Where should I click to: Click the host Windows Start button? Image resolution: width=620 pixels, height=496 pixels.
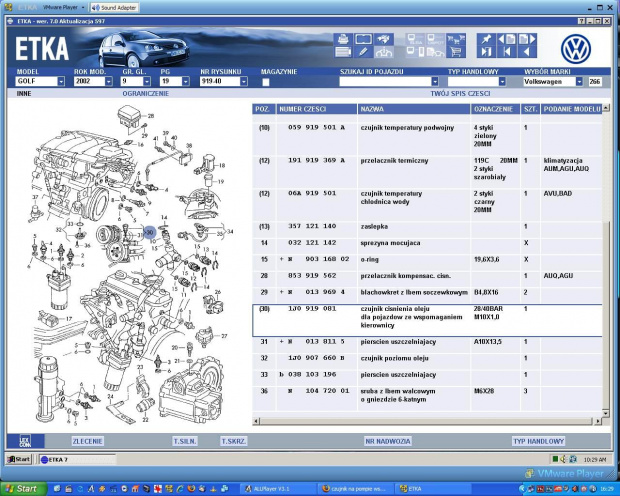tap(23, 489)
